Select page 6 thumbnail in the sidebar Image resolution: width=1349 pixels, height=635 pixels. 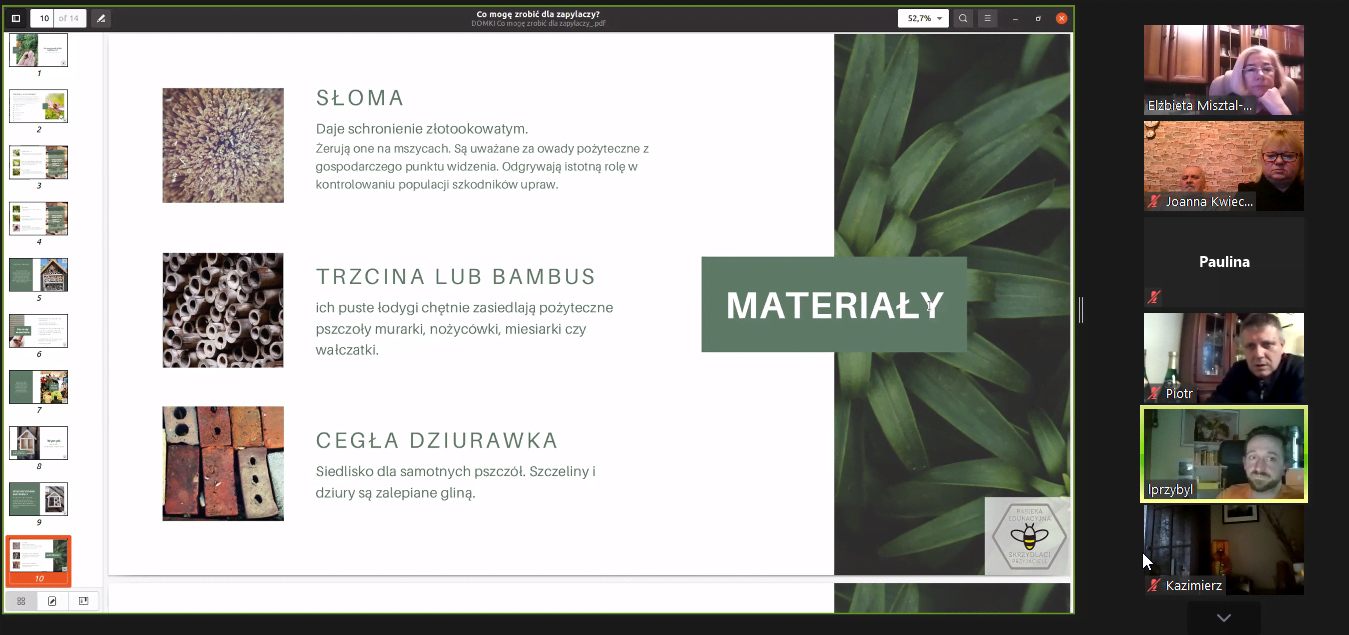tap(39, 330)
